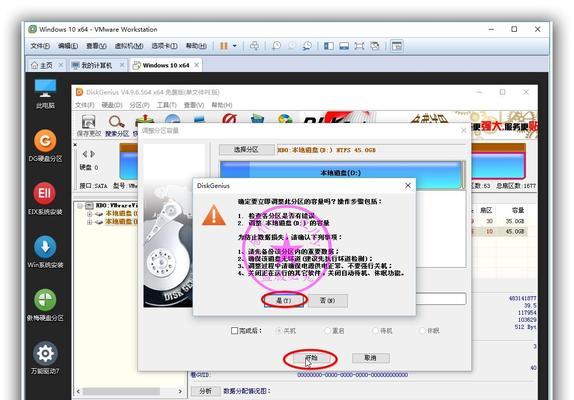Tick the 完成后 checkbox

235,331
